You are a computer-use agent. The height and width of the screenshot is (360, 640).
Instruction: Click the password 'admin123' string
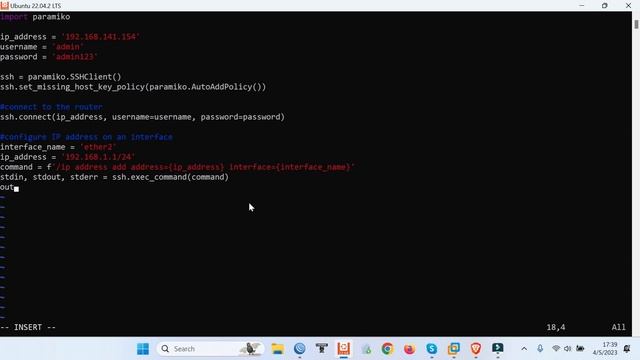click(x=75, y=57)
